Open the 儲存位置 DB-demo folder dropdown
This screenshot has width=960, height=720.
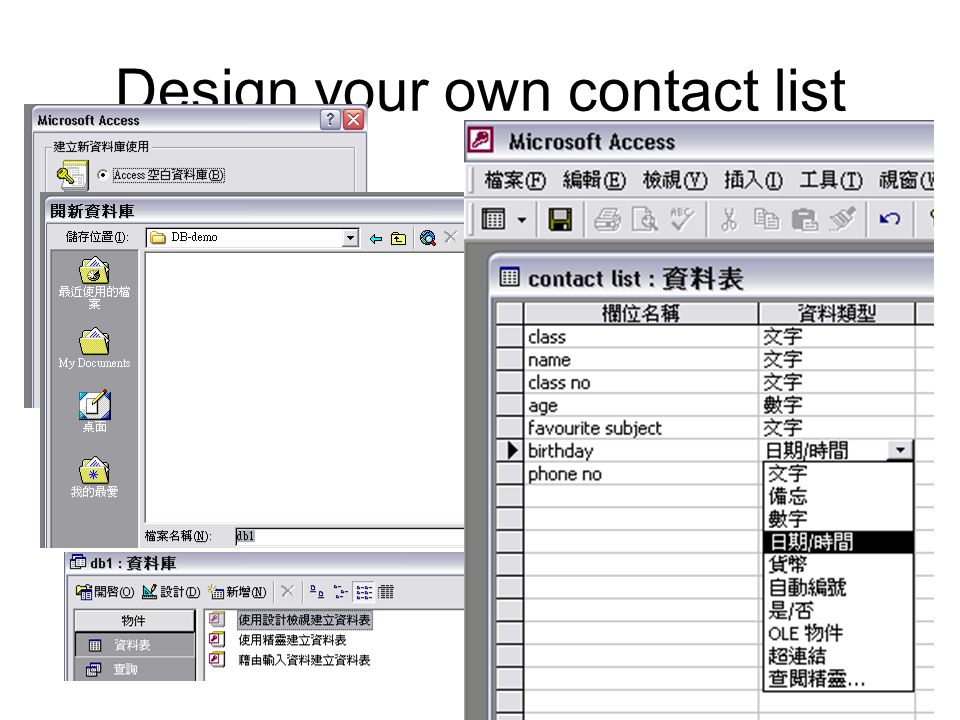[x=350, y=238]
